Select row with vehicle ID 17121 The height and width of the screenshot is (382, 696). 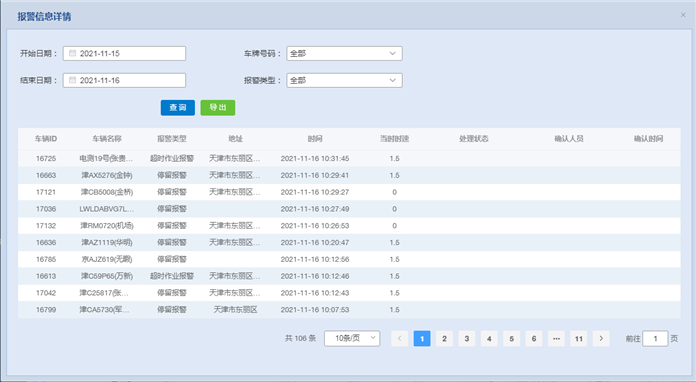point(349,192)
